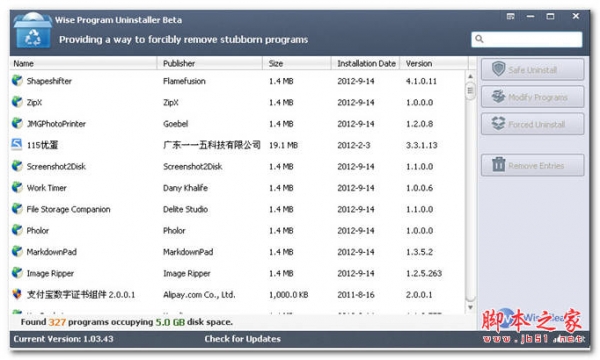Click the Pholor program icon

pyautogui.click(x=17, y=230)
